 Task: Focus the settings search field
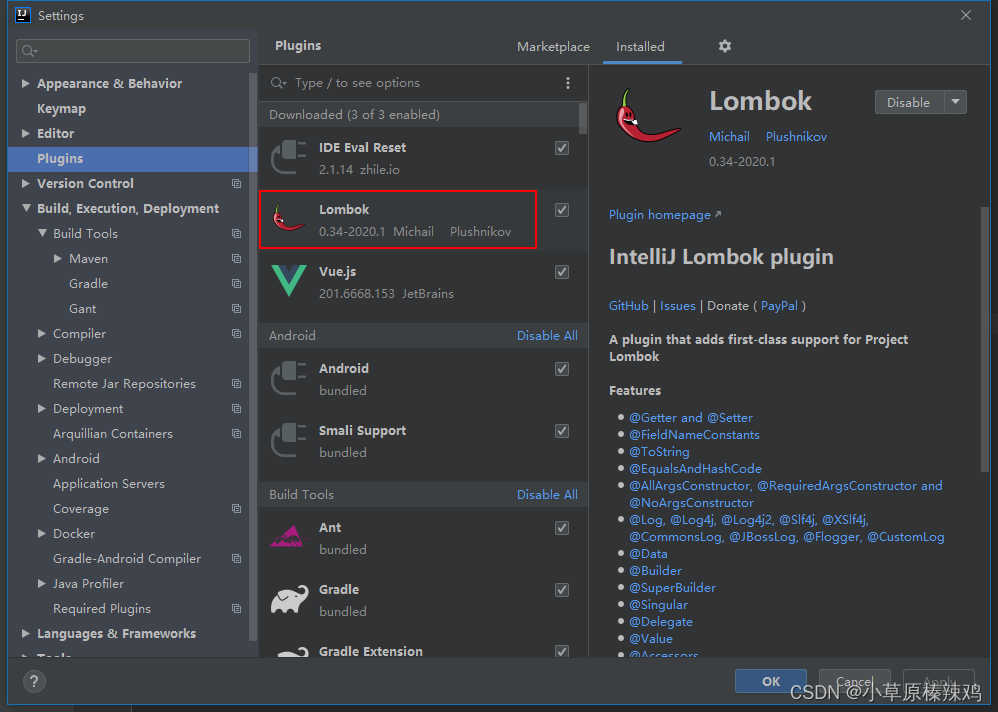[132, 51]
